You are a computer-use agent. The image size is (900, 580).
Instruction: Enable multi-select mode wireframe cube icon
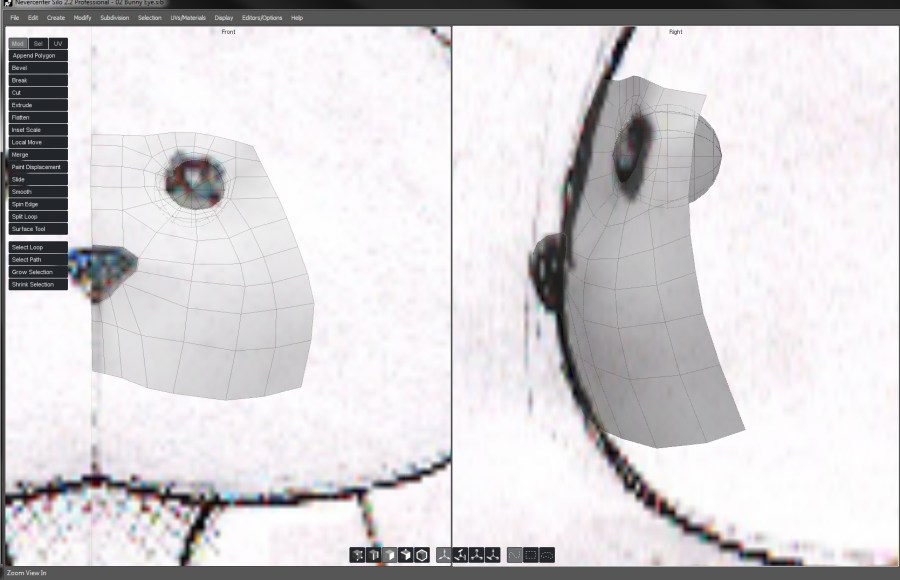click(422, 555)
